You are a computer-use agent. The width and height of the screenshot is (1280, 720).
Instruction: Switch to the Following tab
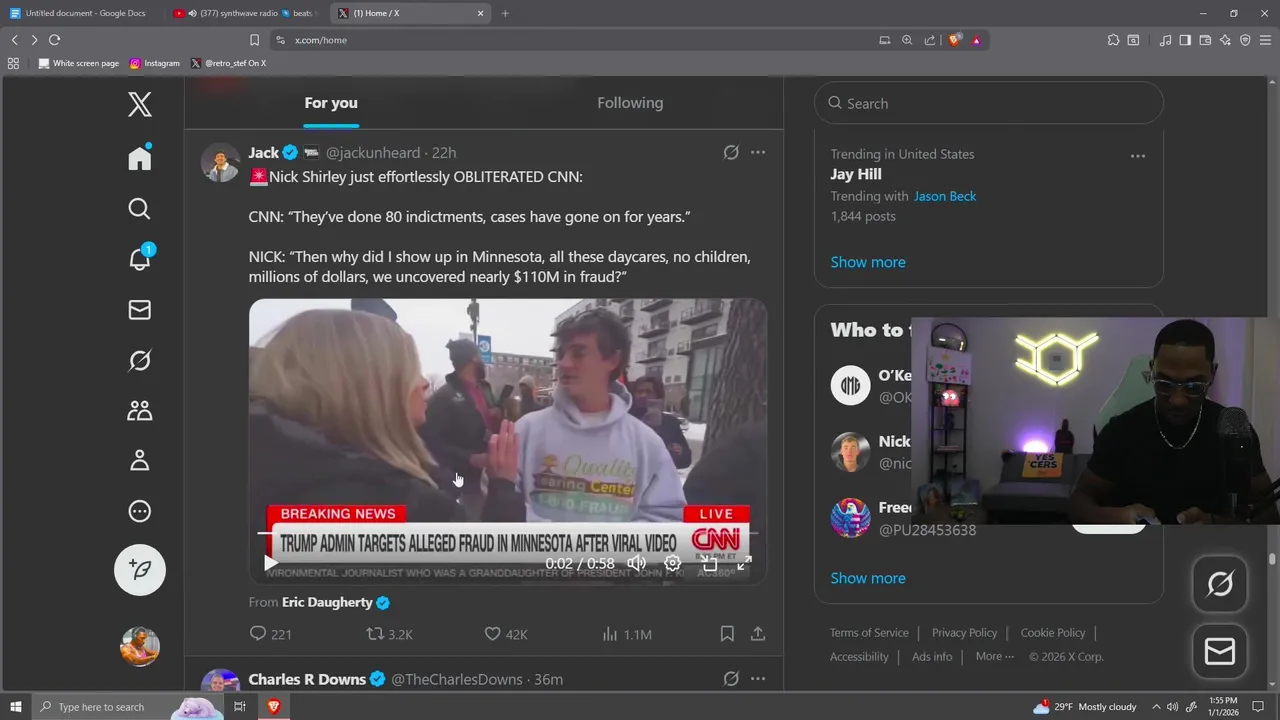click(630, 103)
